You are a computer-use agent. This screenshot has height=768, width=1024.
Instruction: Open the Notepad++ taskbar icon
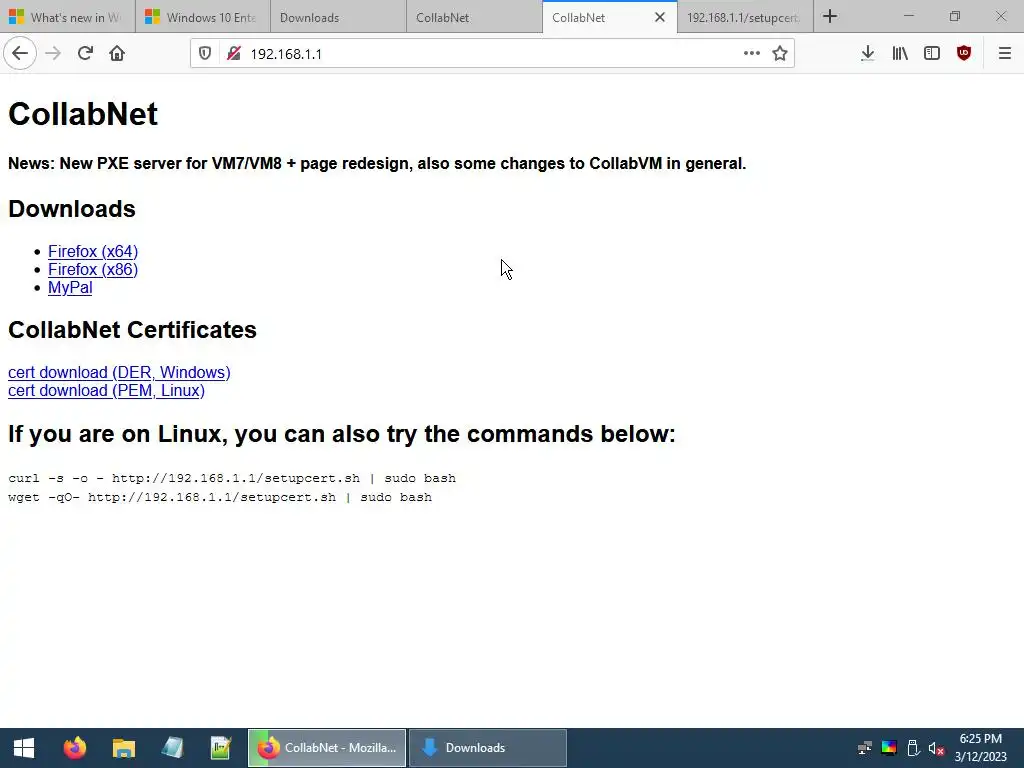click(221, 748)
